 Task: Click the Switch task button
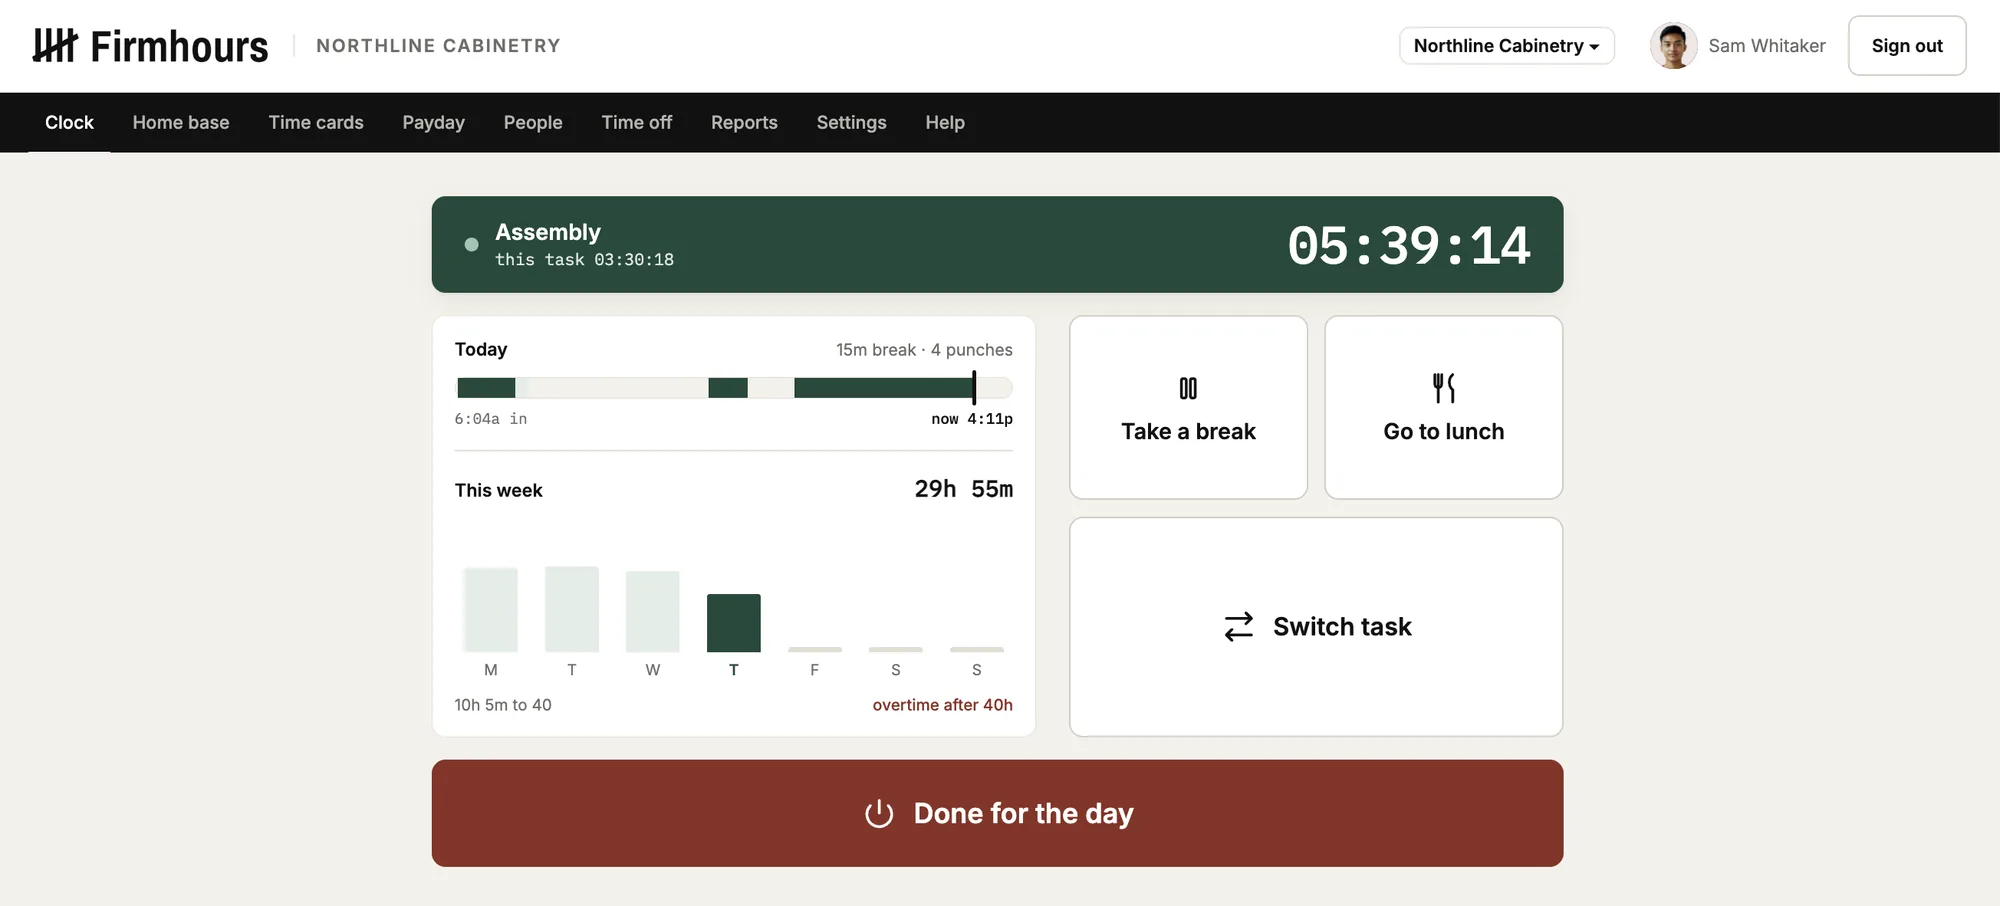tap(1316, 627)
